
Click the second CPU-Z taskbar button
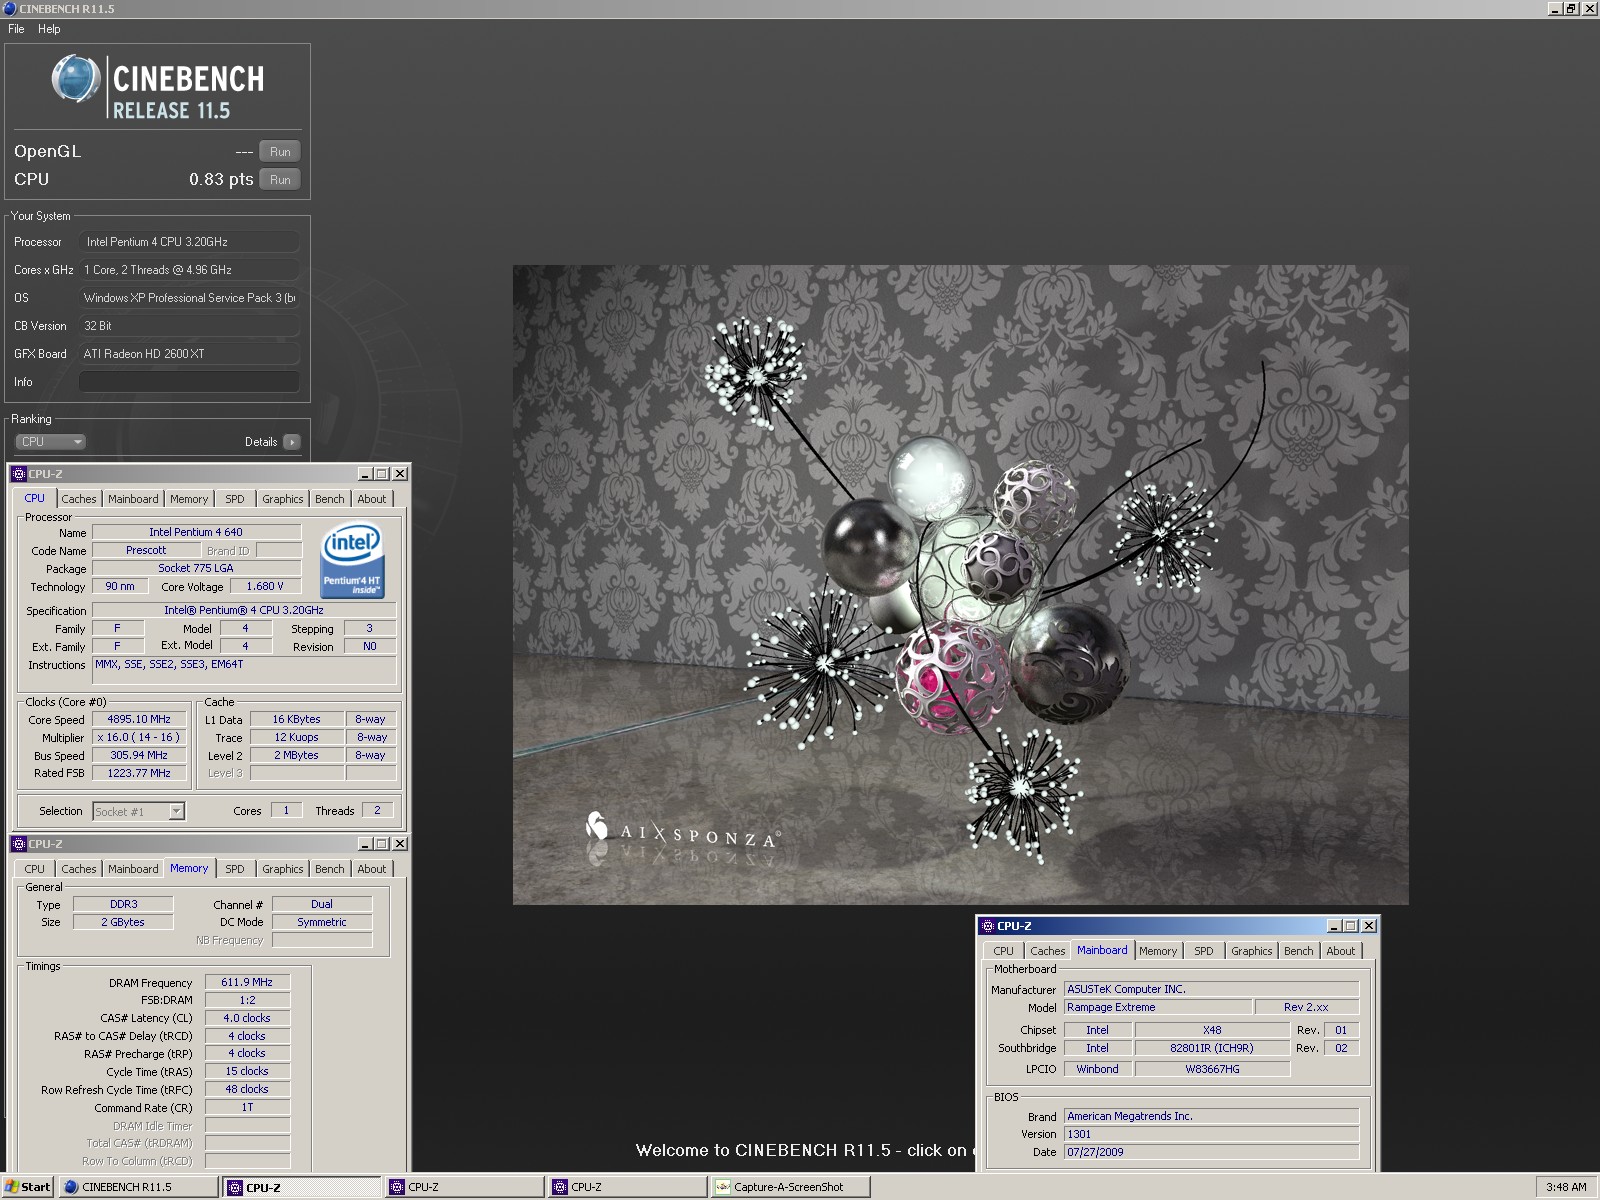coord(465,1187)
